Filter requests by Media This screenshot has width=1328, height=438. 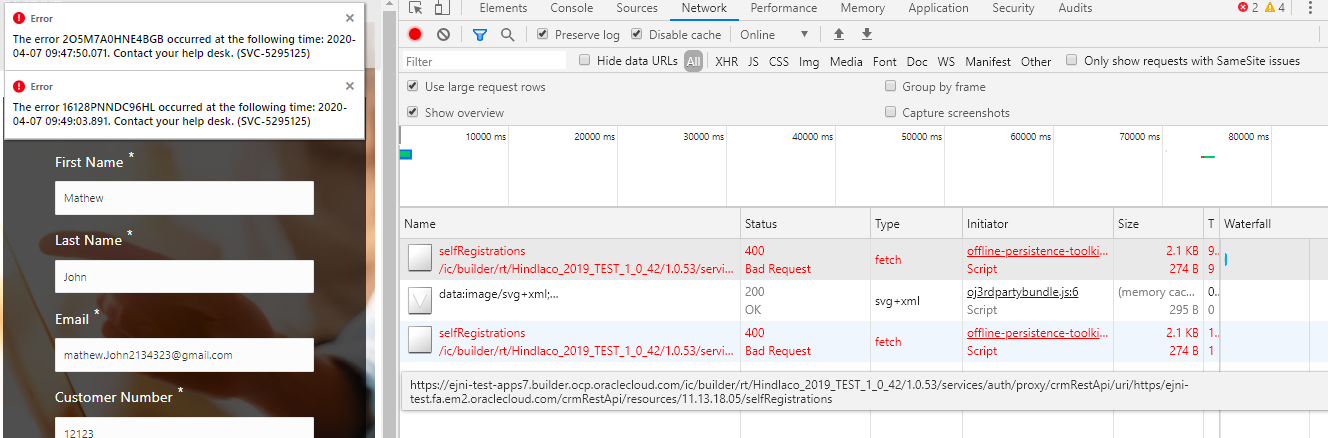point(846,61)
